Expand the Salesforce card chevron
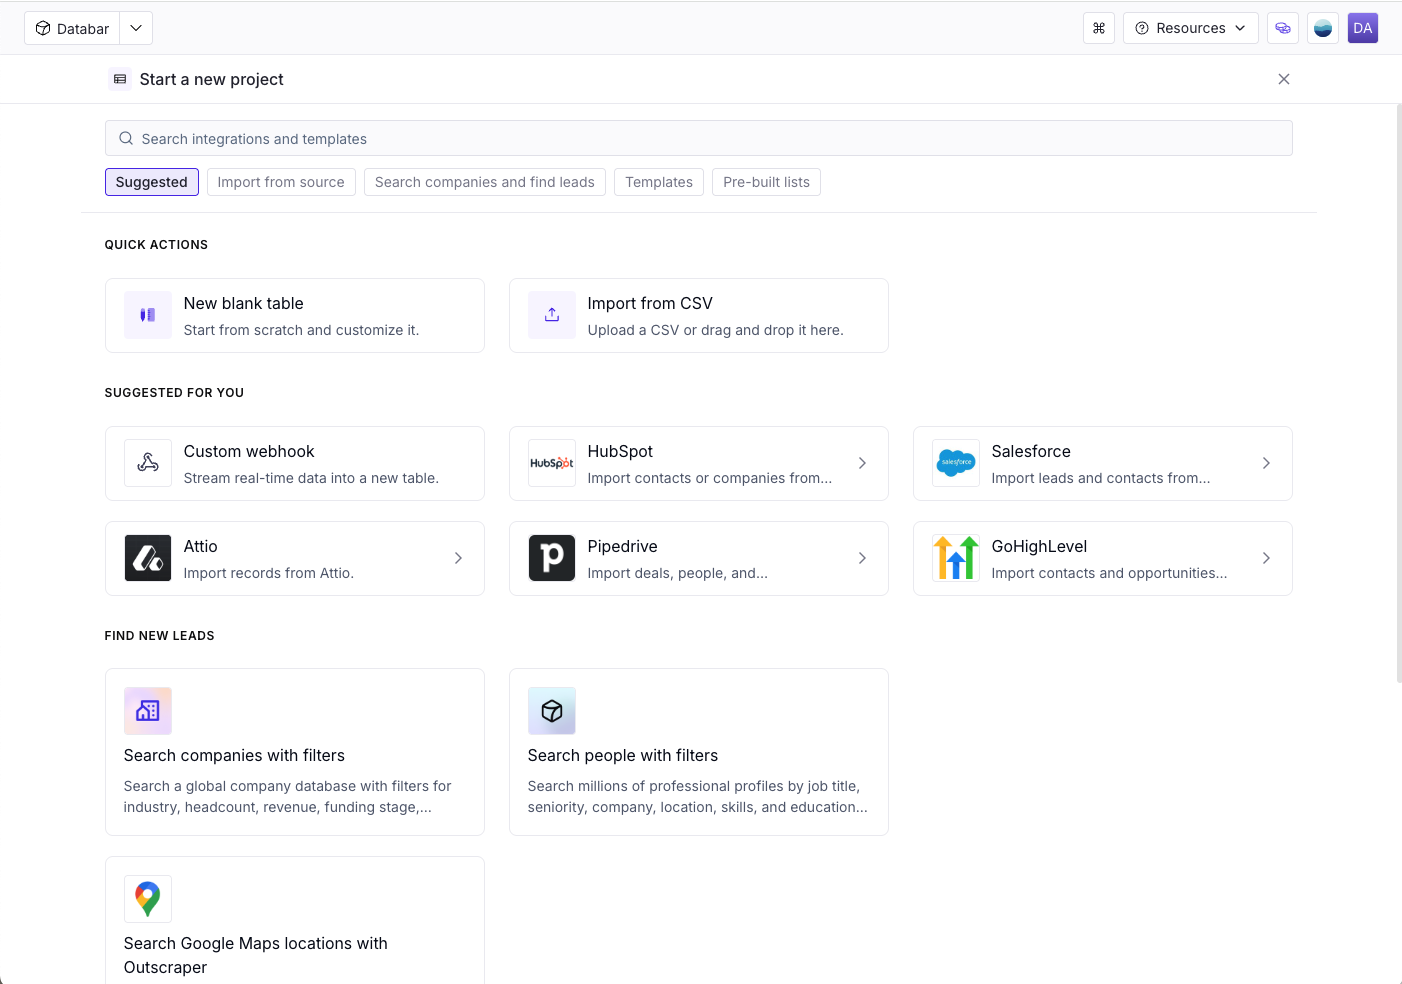The image size is (1402, 984). pos(1266,463)
